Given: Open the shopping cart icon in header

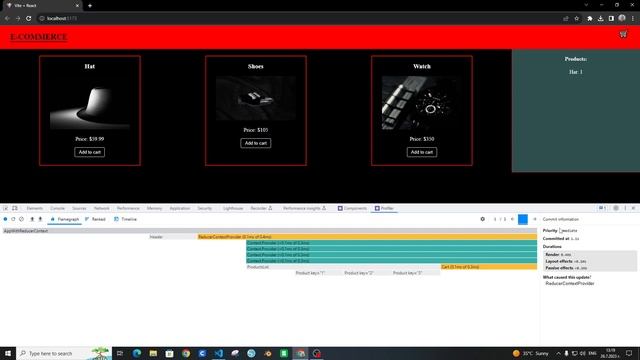Looking at the screenshot, I should pos(623,34).
